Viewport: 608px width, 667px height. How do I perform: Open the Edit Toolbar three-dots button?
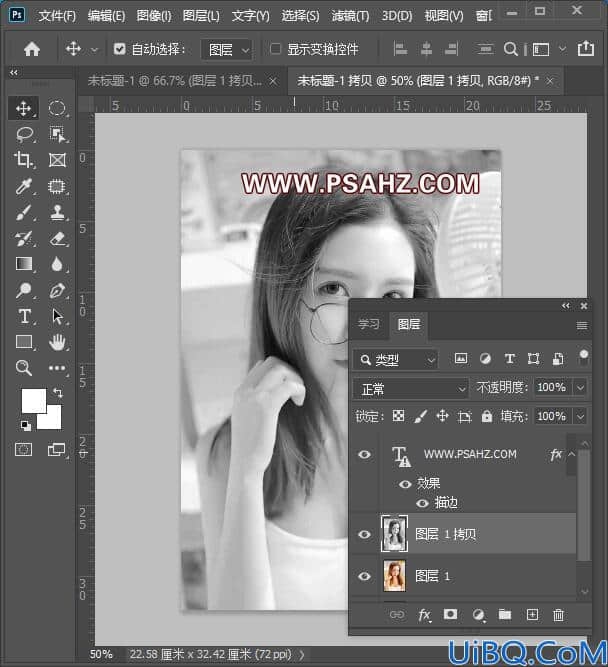(x=57, y=368)
